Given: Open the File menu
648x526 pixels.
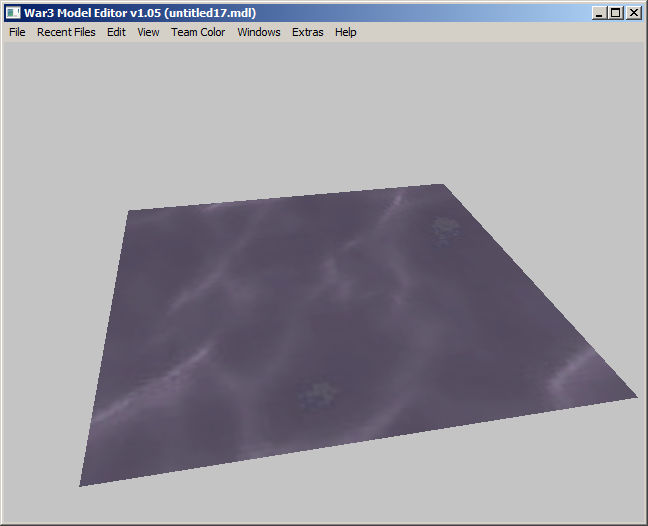Looking at the screenshot, I should coord(17,32).
